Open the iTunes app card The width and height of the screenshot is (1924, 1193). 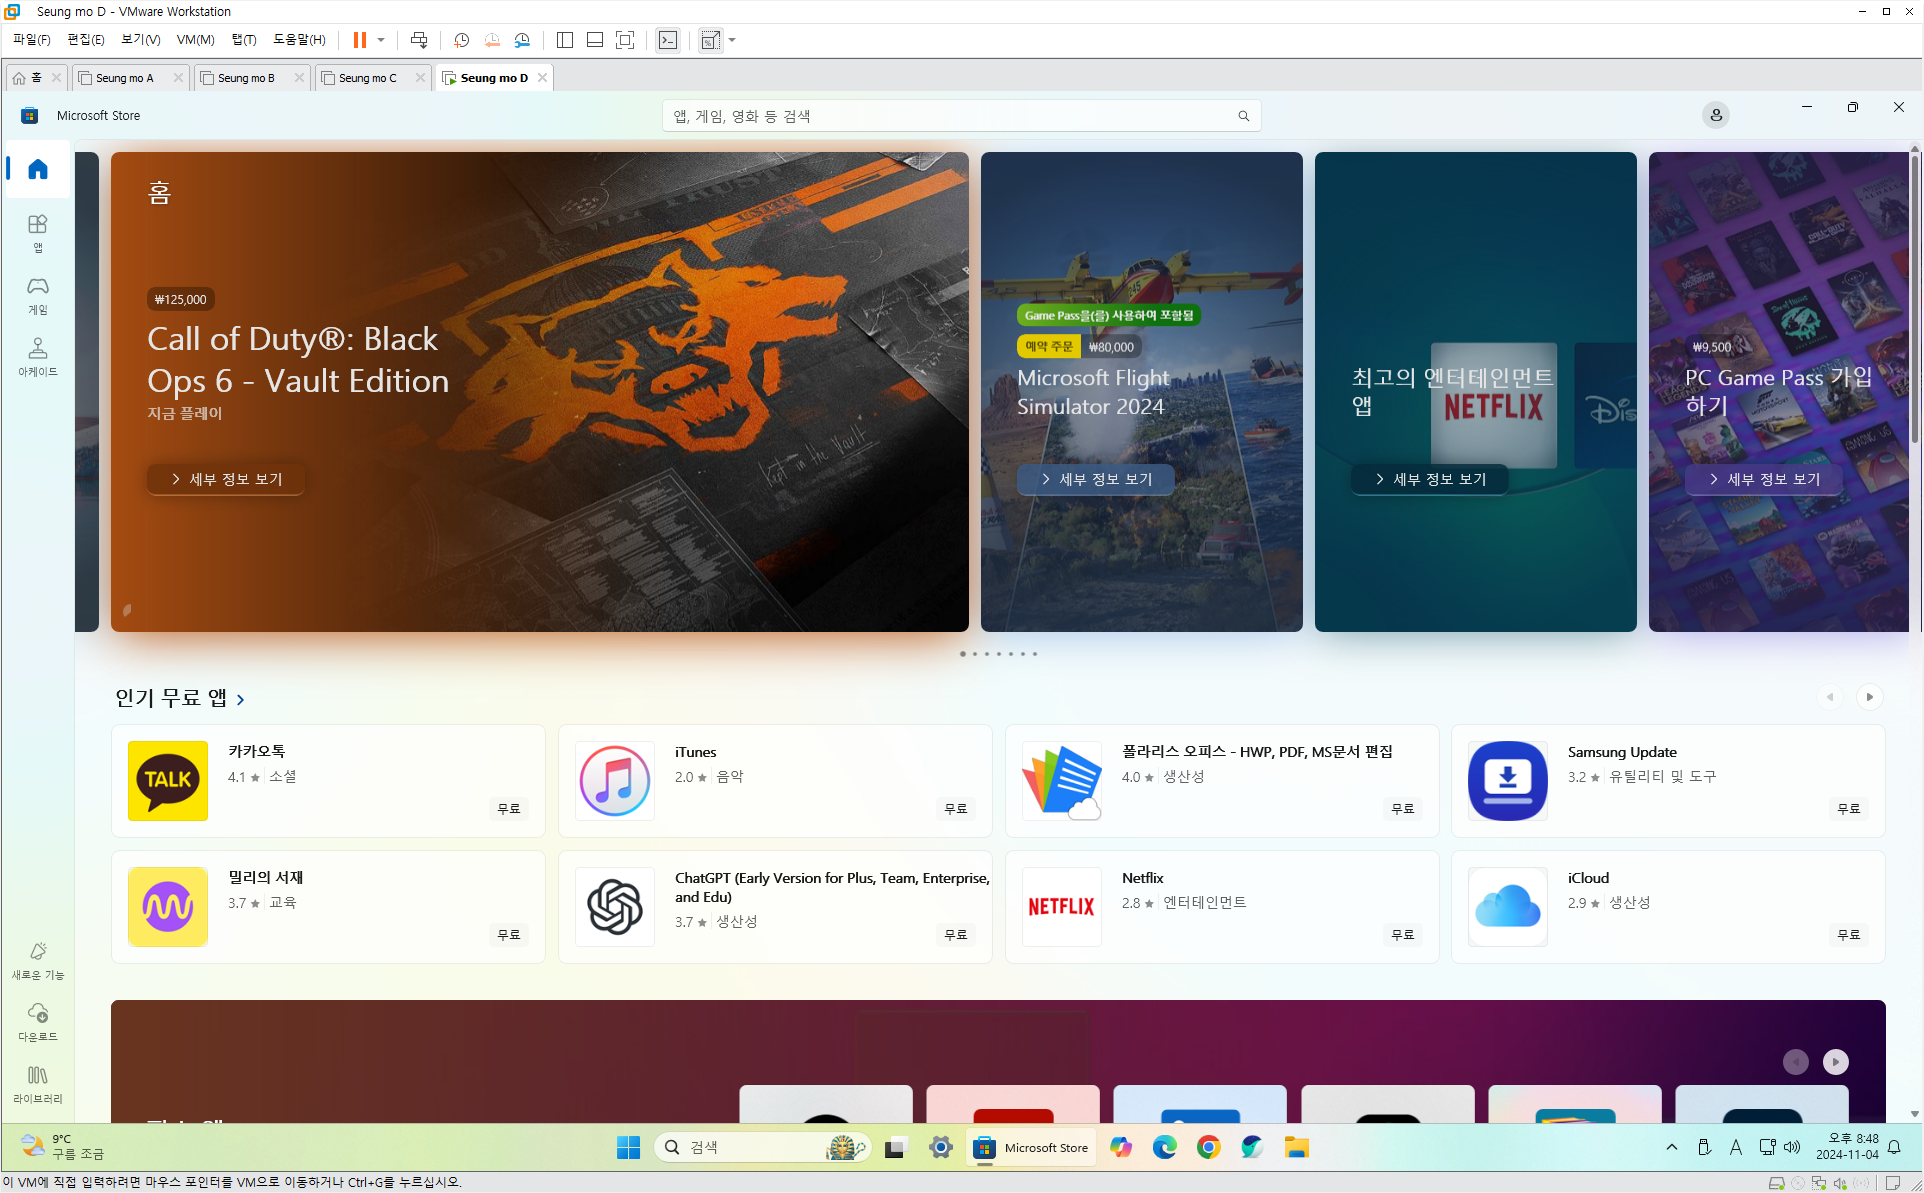[774, 781]
